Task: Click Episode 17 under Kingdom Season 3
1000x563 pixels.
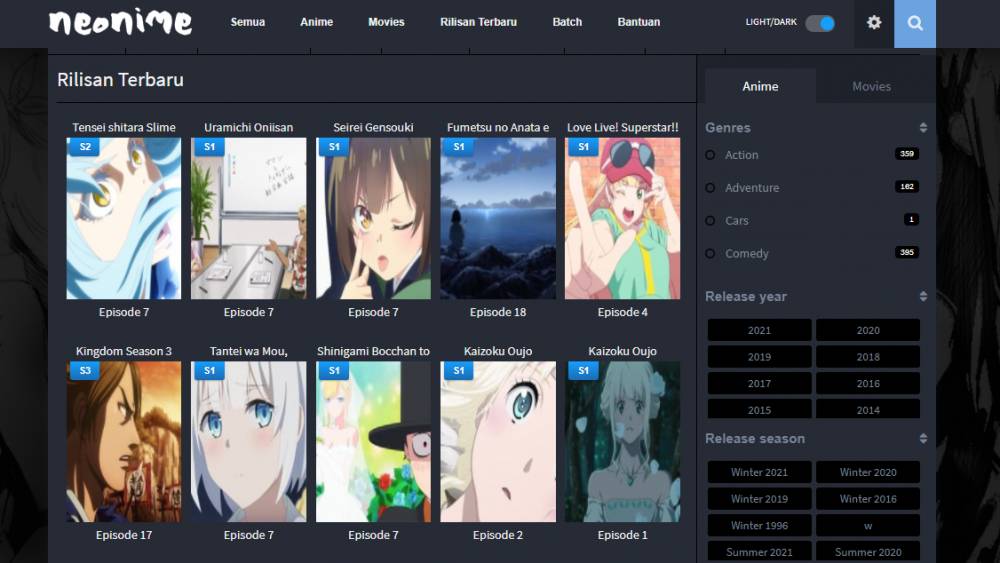Action: pyautogui.click(x=124, y=535)
